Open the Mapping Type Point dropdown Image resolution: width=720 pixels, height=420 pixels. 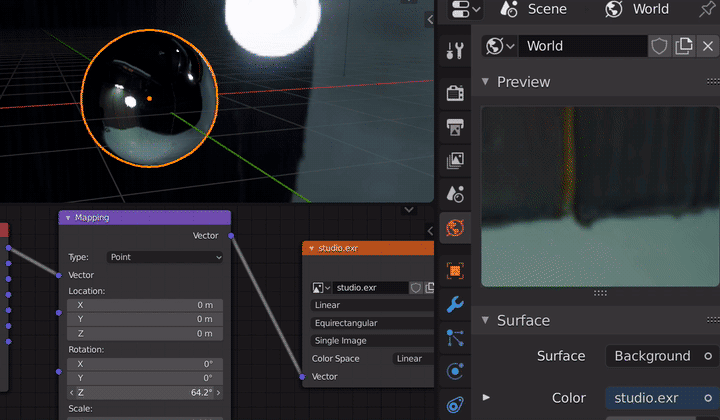pos(165,257)
